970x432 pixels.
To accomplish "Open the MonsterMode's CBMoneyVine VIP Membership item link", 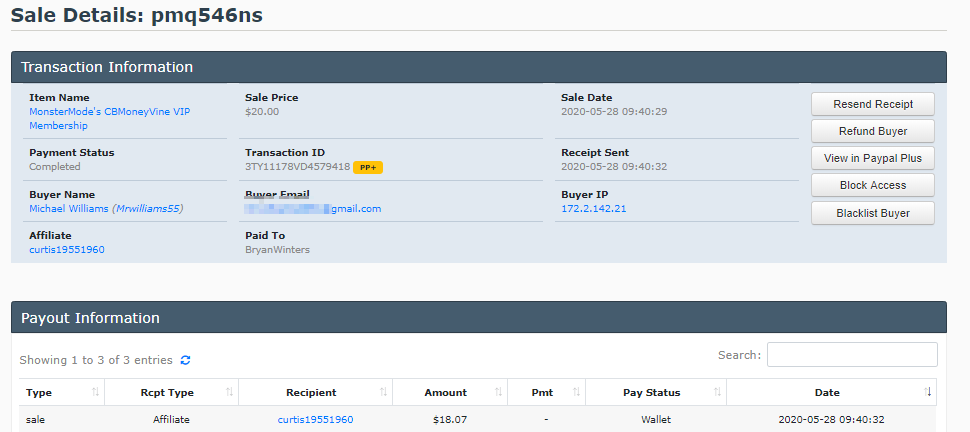I will (x=109, y=119).
